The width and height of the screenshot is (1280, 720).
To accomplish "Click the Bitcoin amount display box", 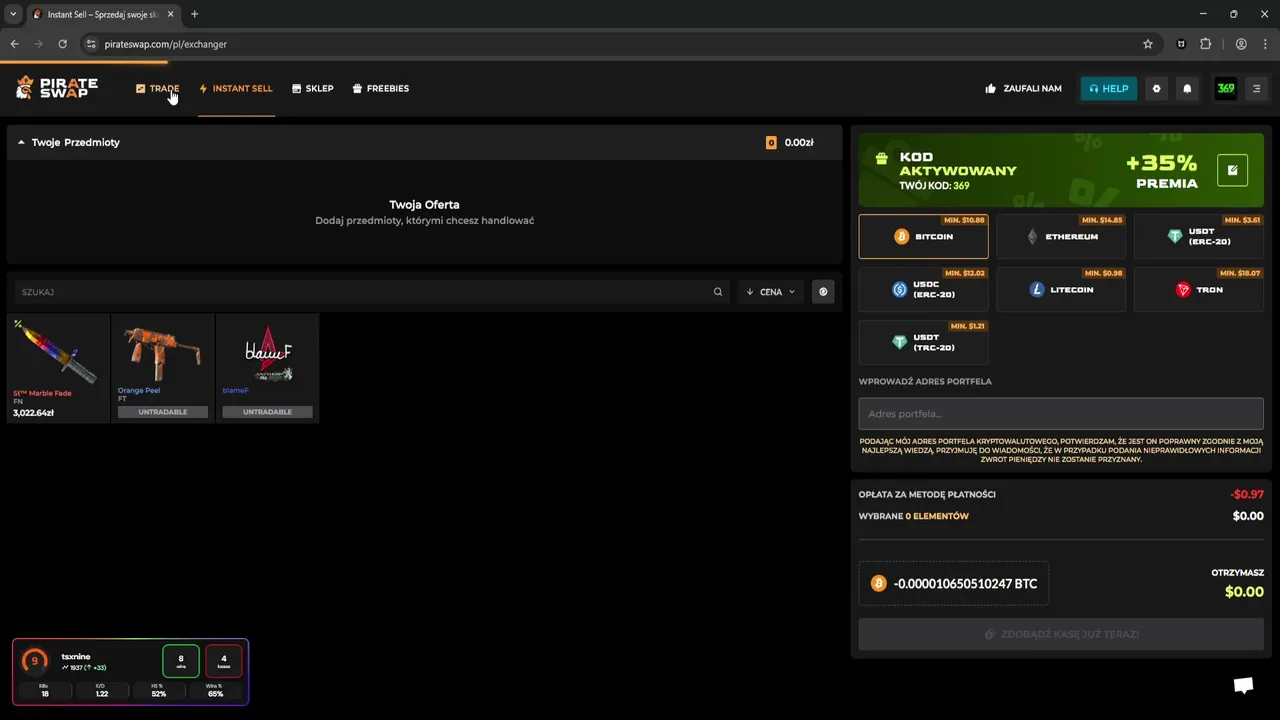I will tap(954, 583).
